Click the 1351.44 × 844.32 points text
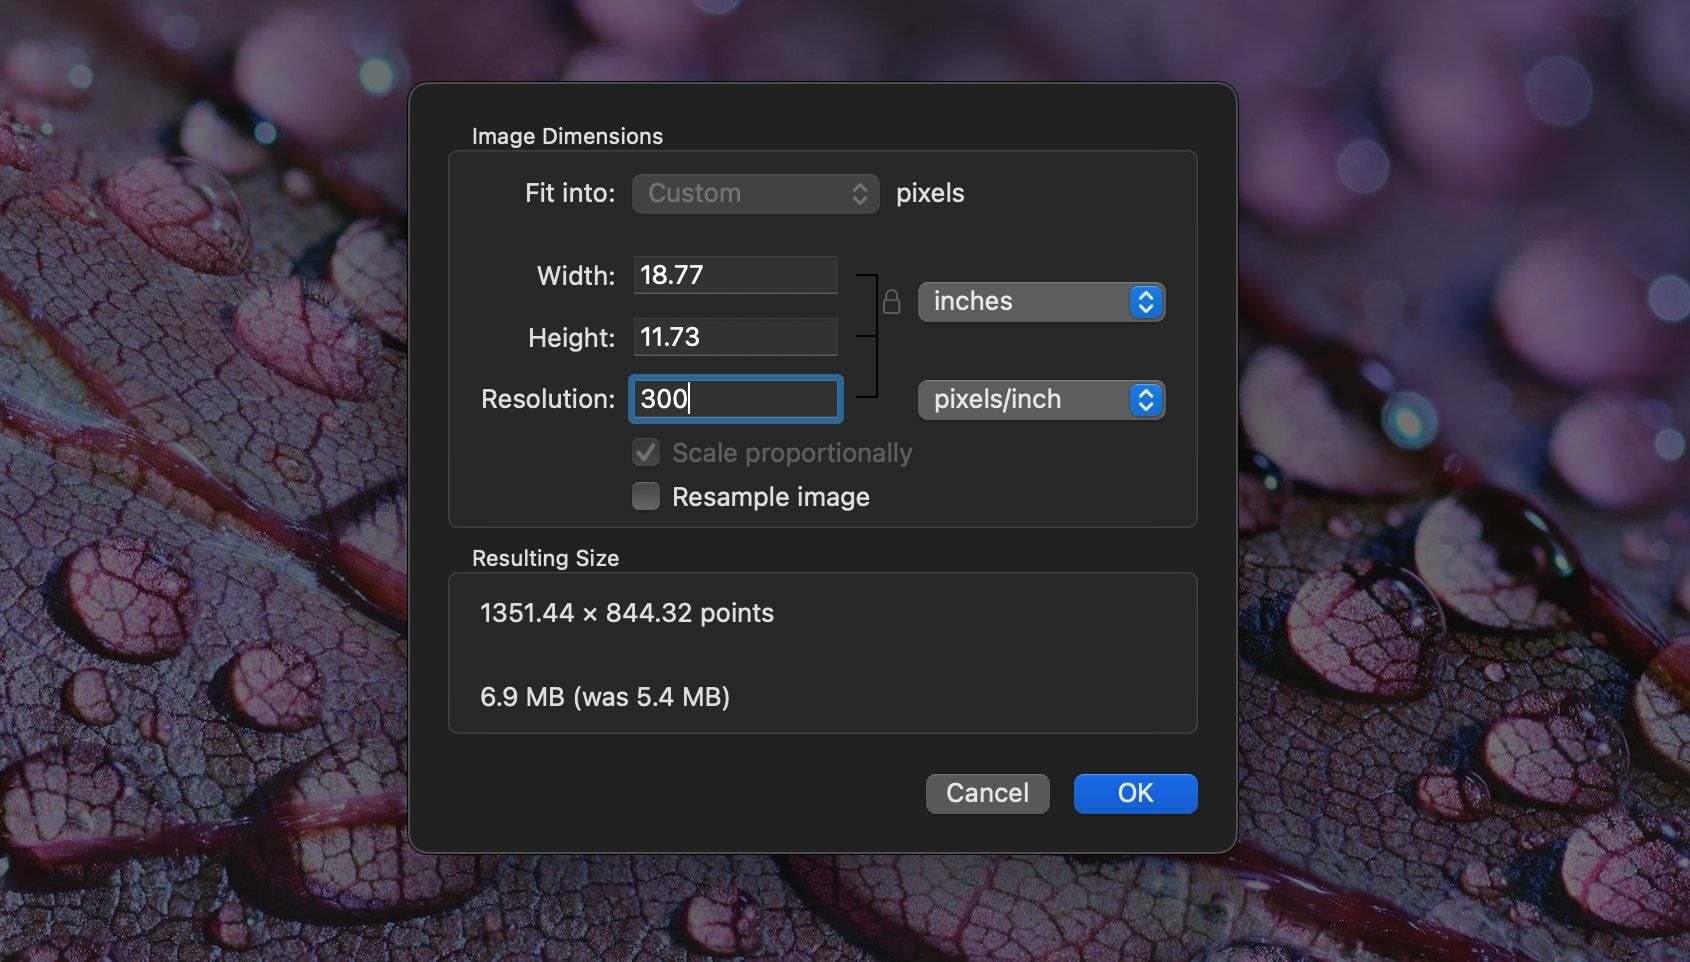The image size is (1690, 962). 627,613
